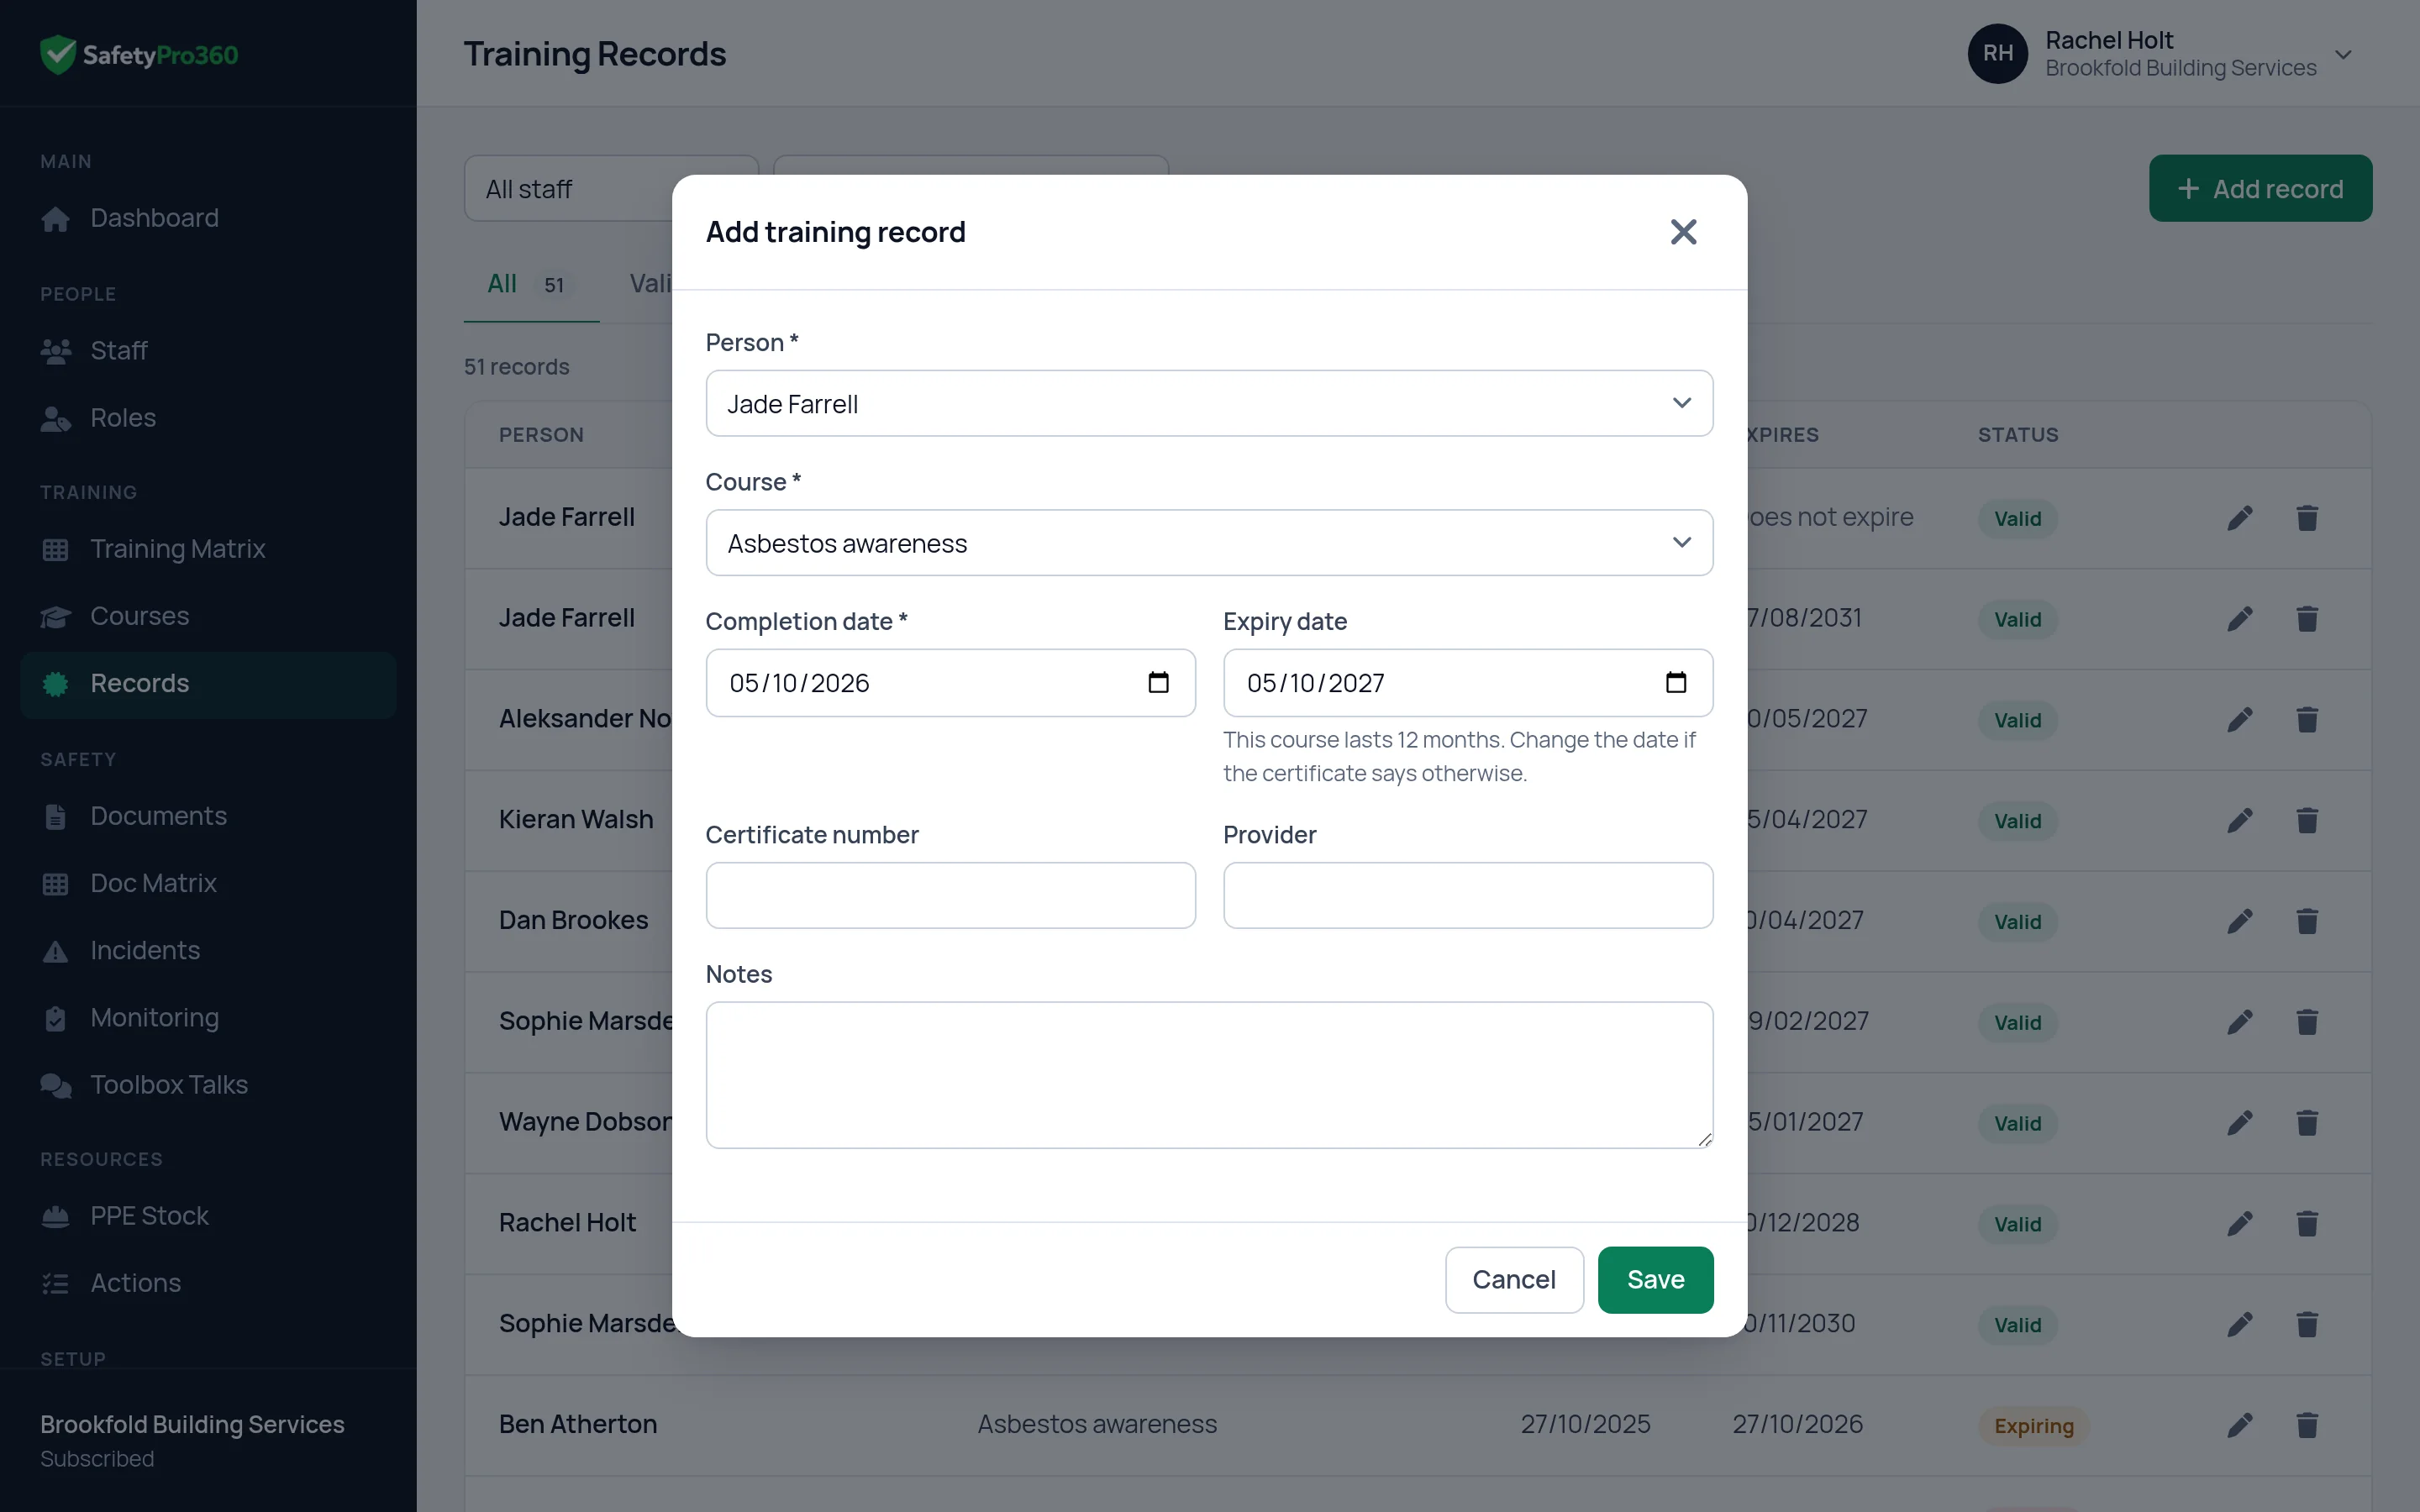Open the Completion date calendar picker

pyautogui.click(x=1158, y=683)
